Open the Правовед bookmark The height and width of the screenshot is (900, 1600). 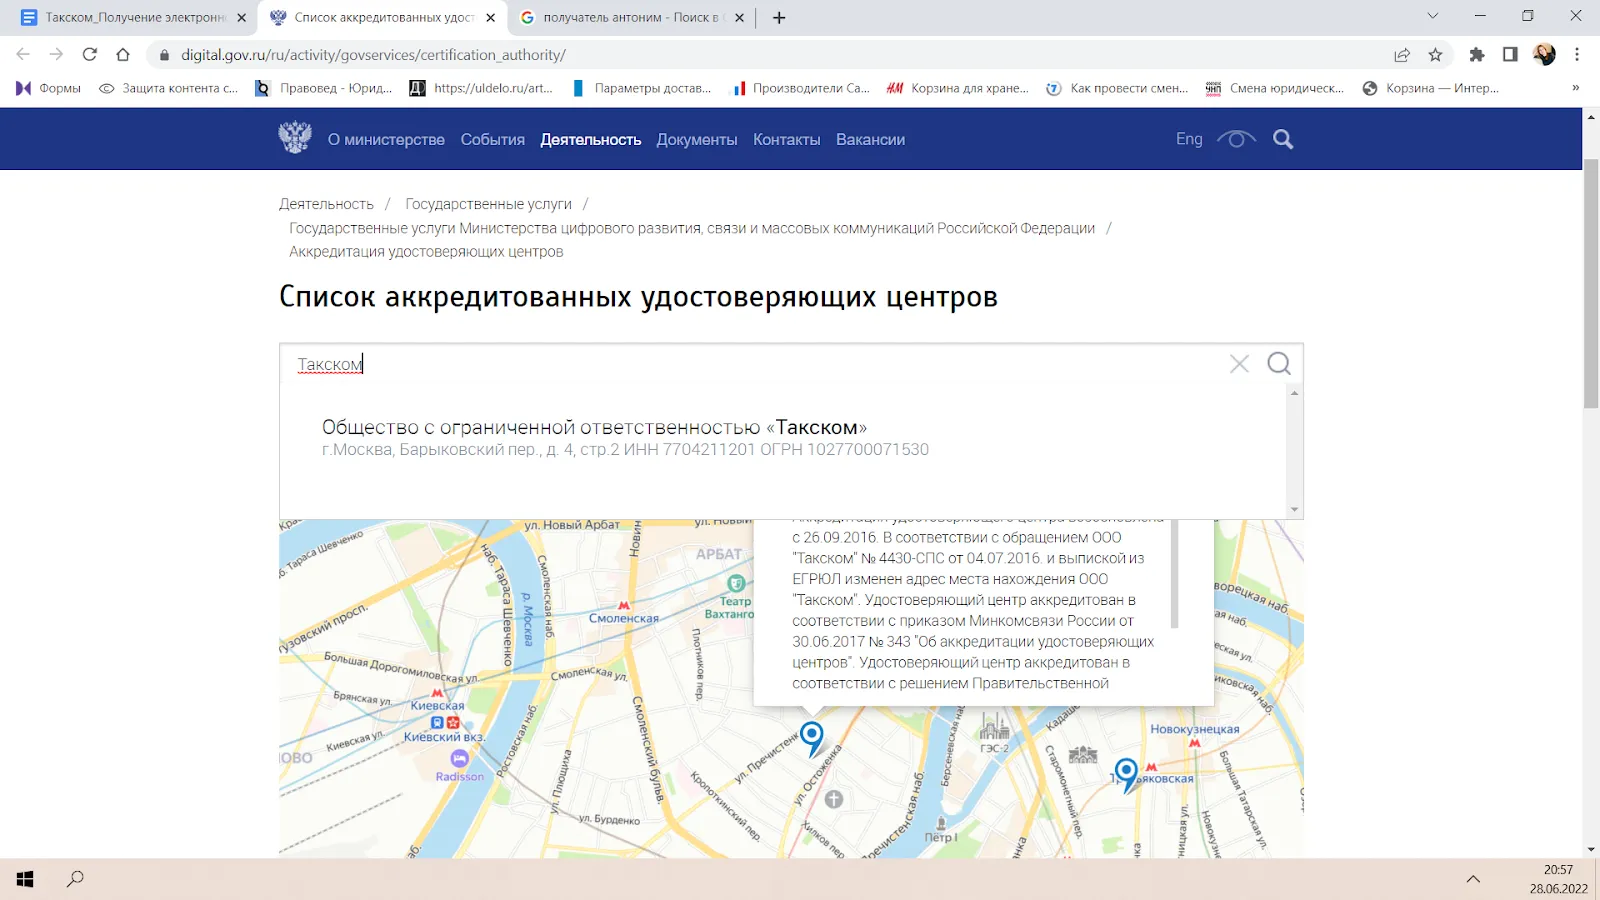click(324, 88)
